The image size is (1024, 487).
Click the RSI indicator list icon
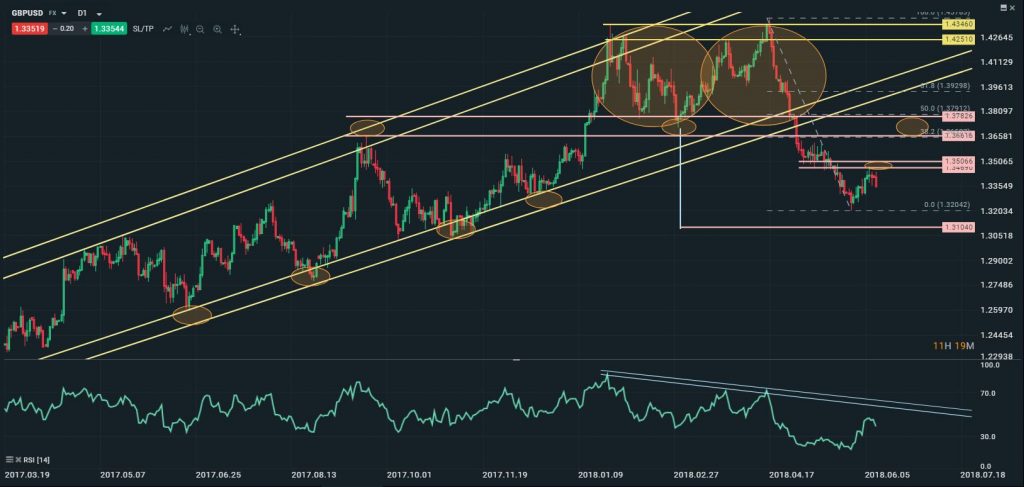[x=9, y=459]
